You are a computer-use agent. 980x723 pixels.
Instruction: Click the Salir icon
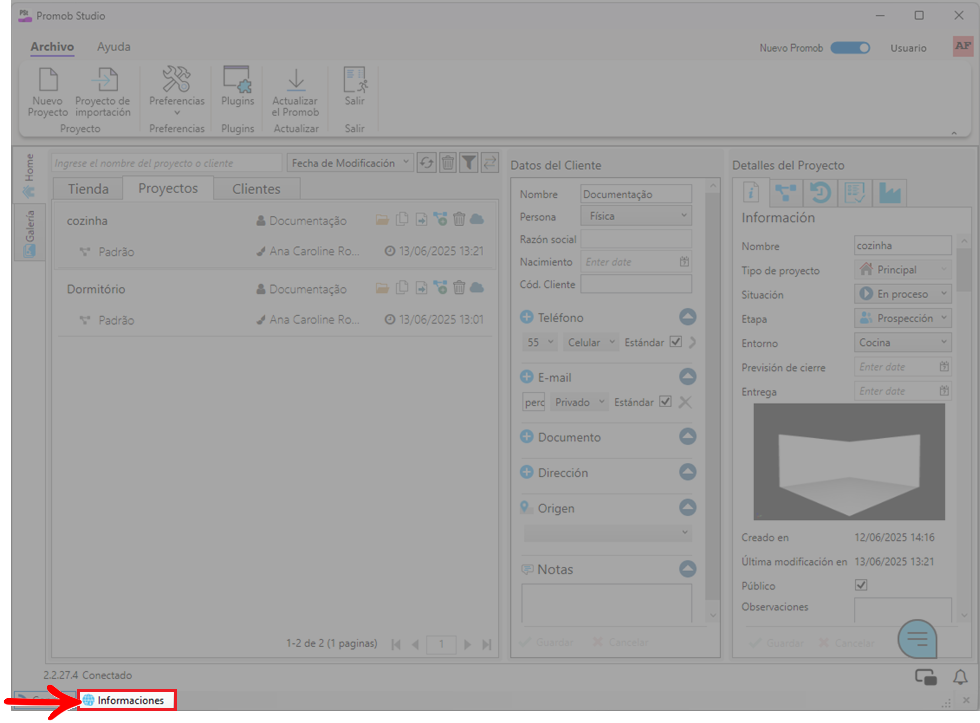354,86
